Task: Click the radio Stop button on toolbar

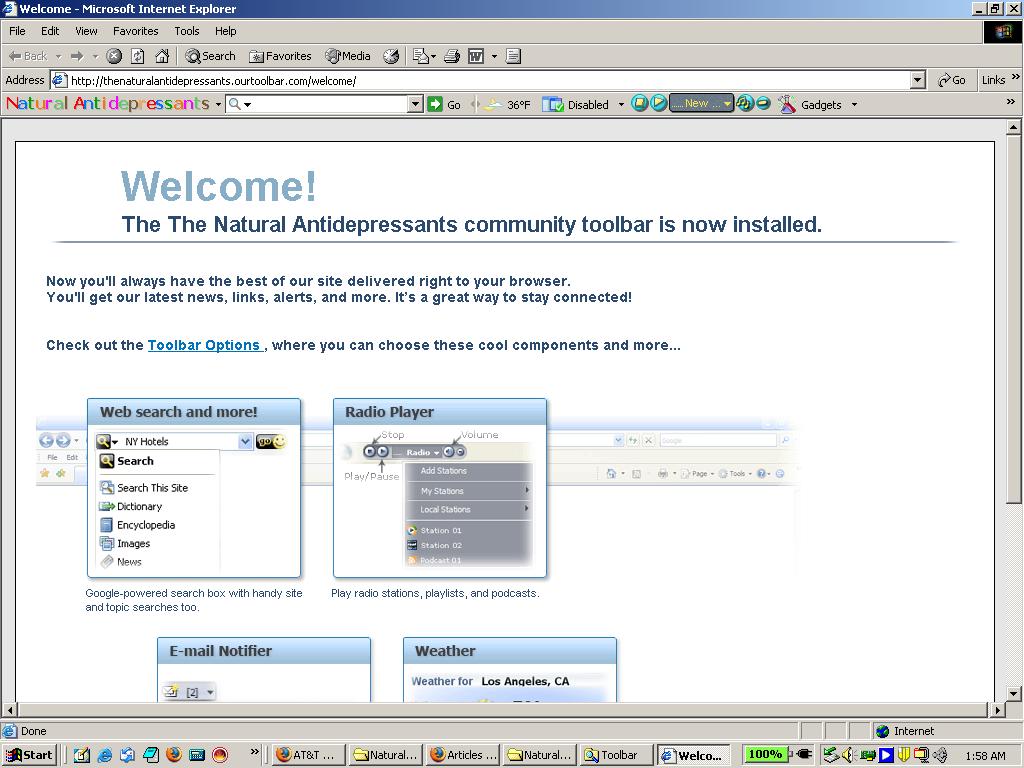Action: pos(640,104)
